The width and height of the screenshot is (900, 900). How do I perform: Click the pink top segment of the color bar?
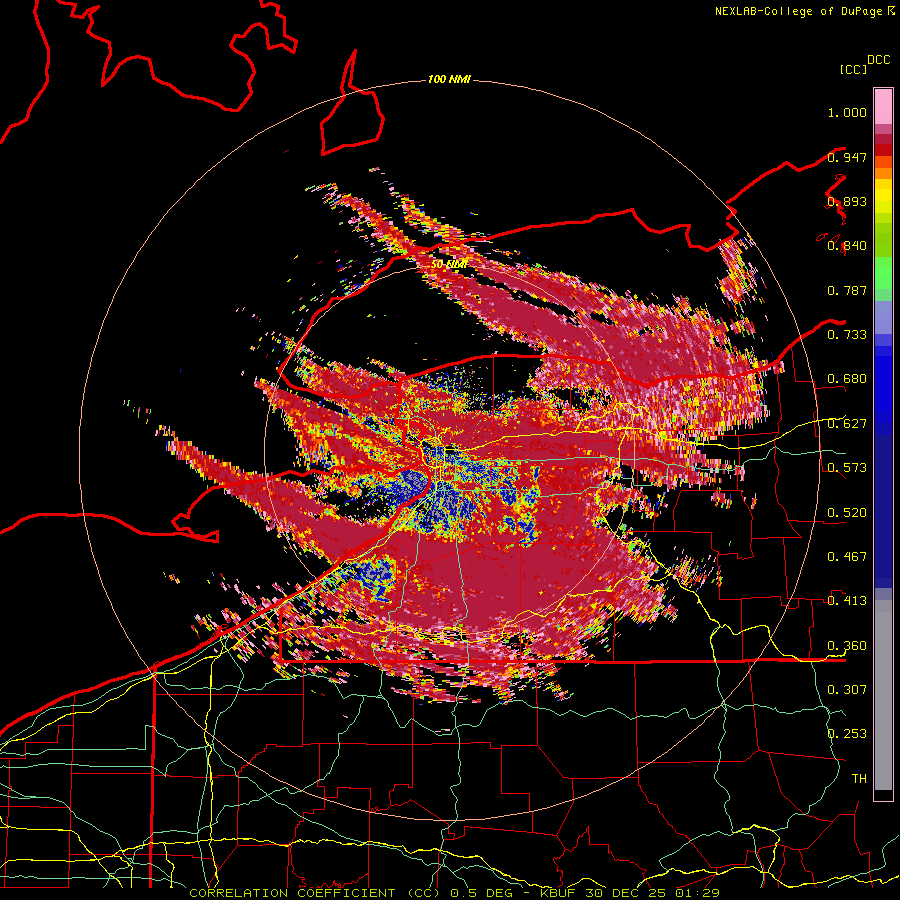[x=883, y=107]
